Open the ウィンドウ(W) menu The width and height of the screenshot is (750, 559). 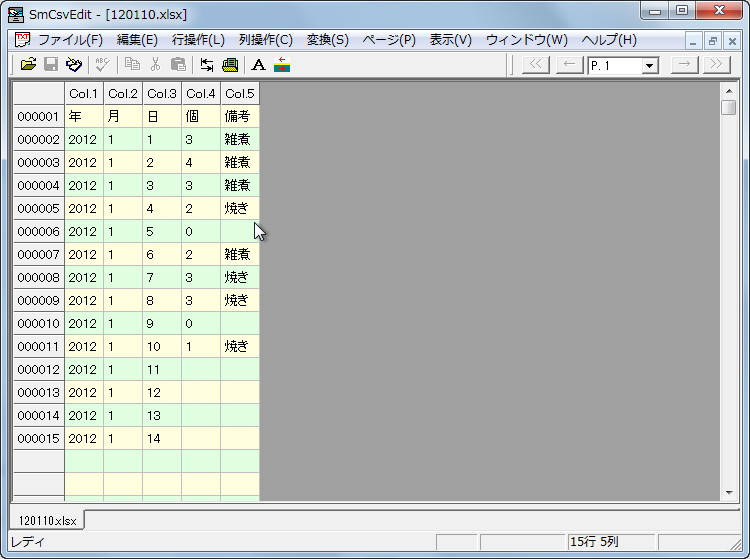tap(527, 40)
